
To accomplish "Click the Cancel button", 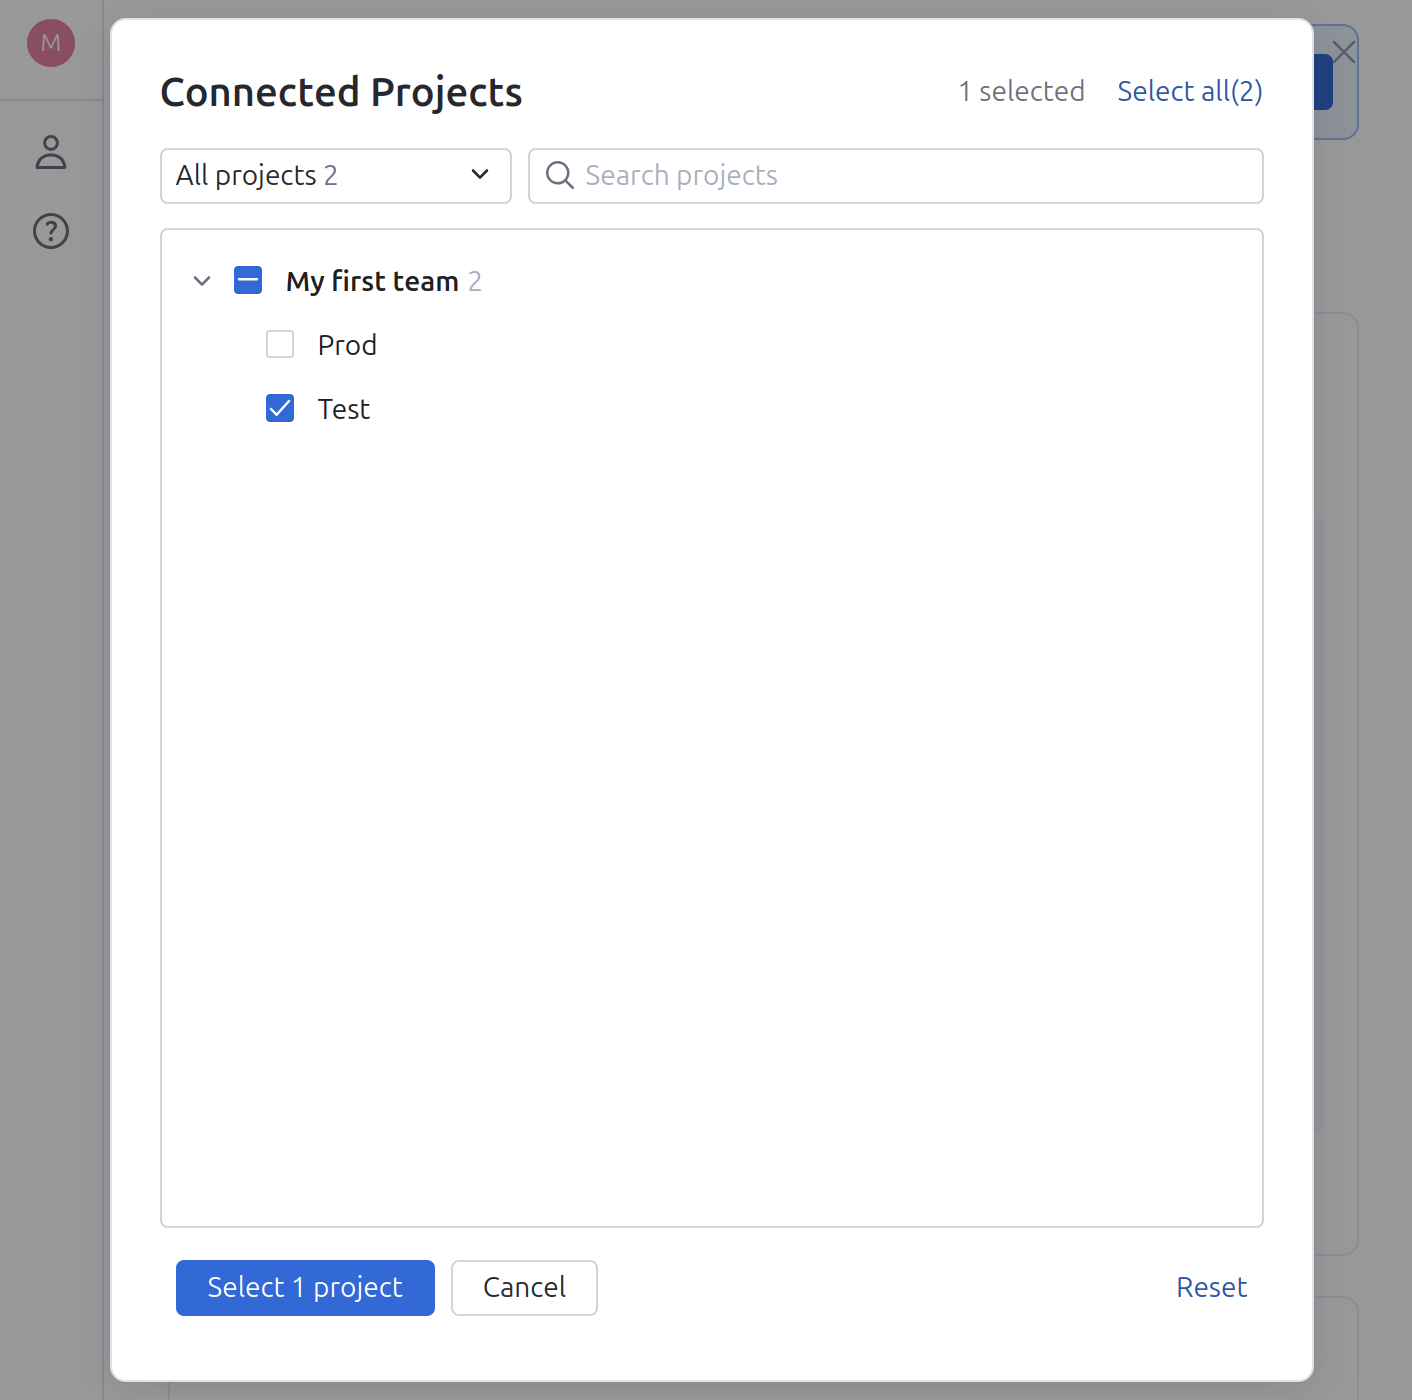I will 524,1288.
